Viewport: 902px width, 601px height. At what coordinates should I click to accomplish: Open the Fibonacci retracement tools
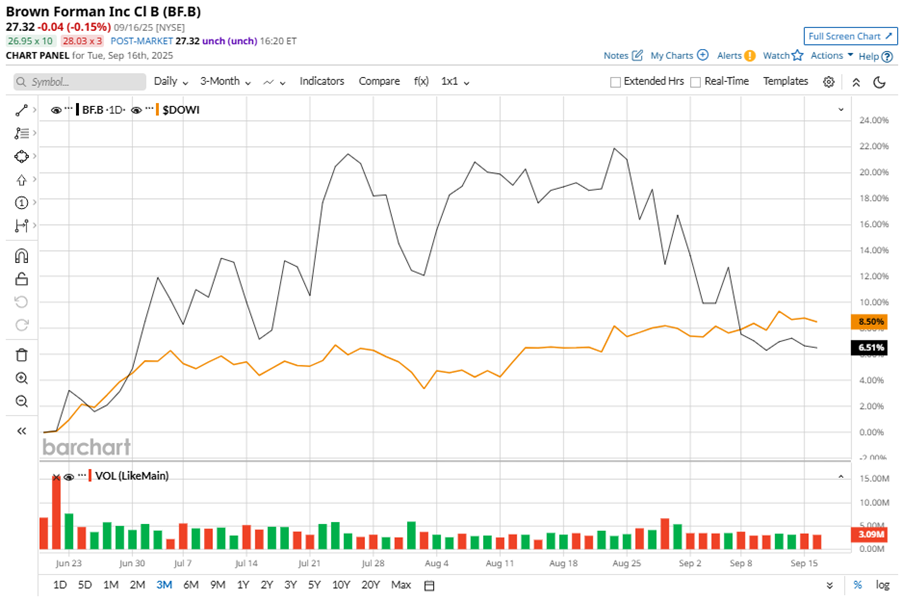coord(21,133)
